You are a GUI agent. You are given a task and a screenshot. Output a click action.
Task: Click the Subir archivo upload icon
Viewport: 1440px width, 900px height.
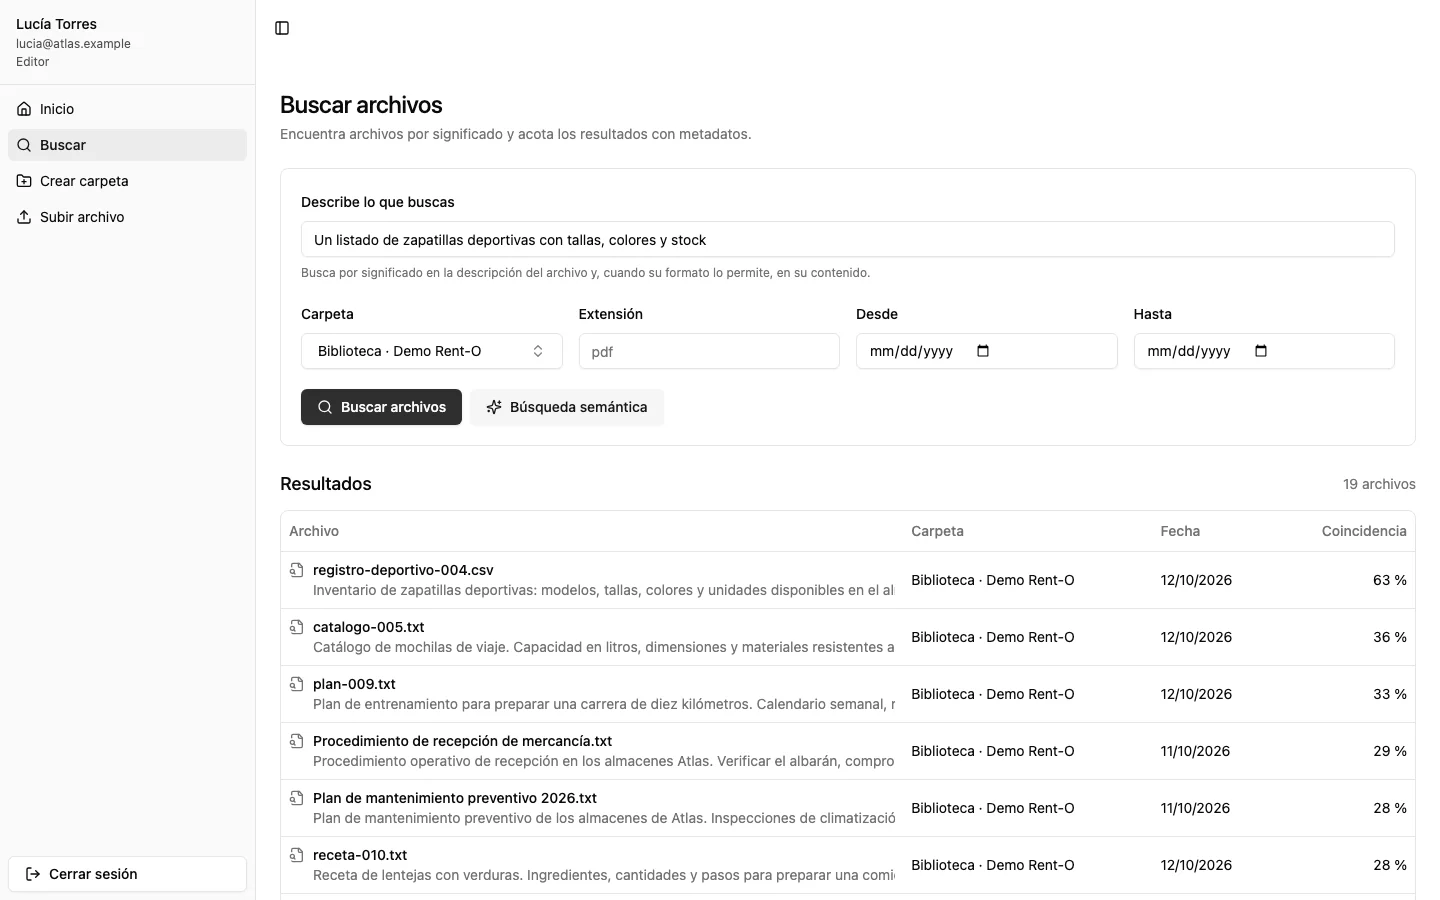tap(24, 217)
